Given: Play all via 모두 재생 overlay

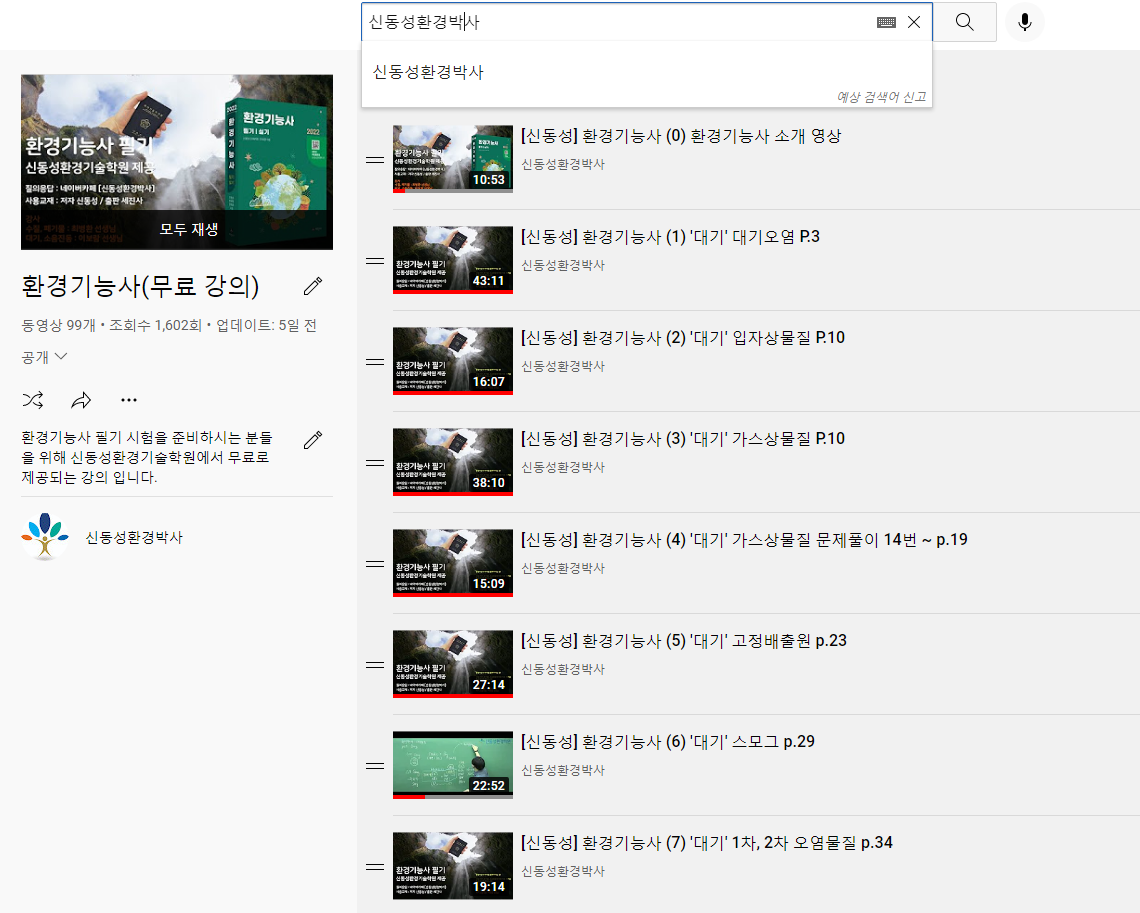Looking at the screenshot, I should [189, 229].
